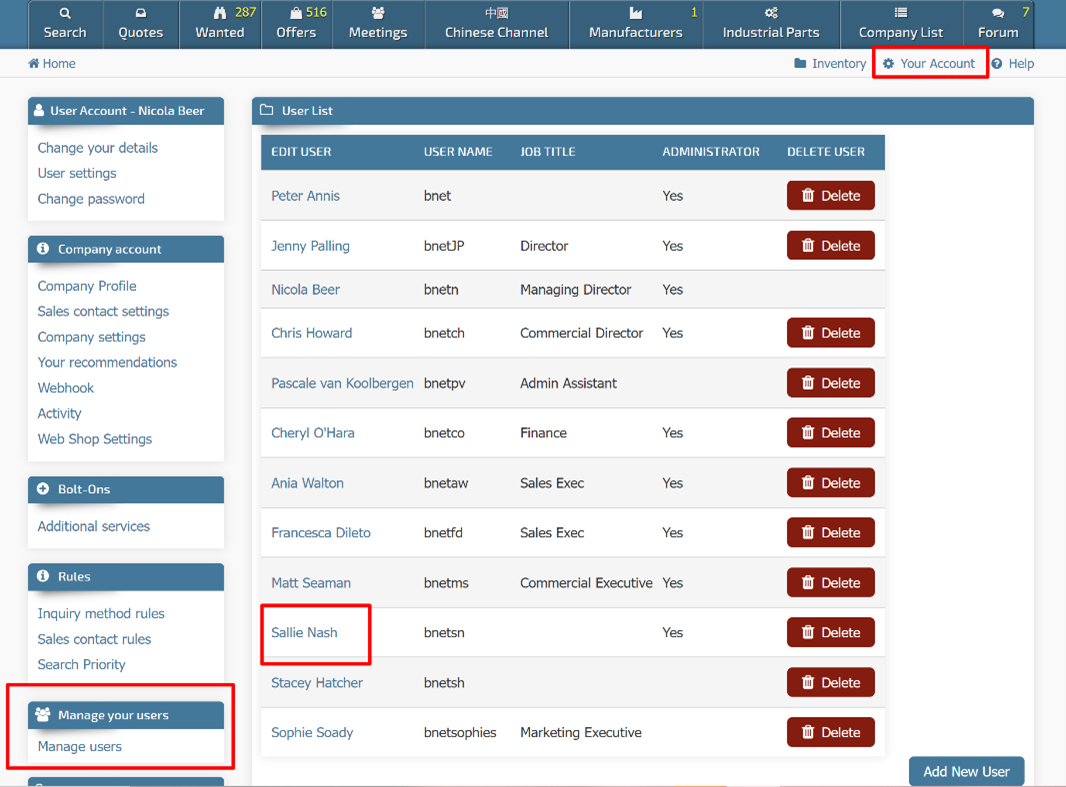Open Company Profile
The height and width of the screenshot is (787, 1066).
coord(87,286)
